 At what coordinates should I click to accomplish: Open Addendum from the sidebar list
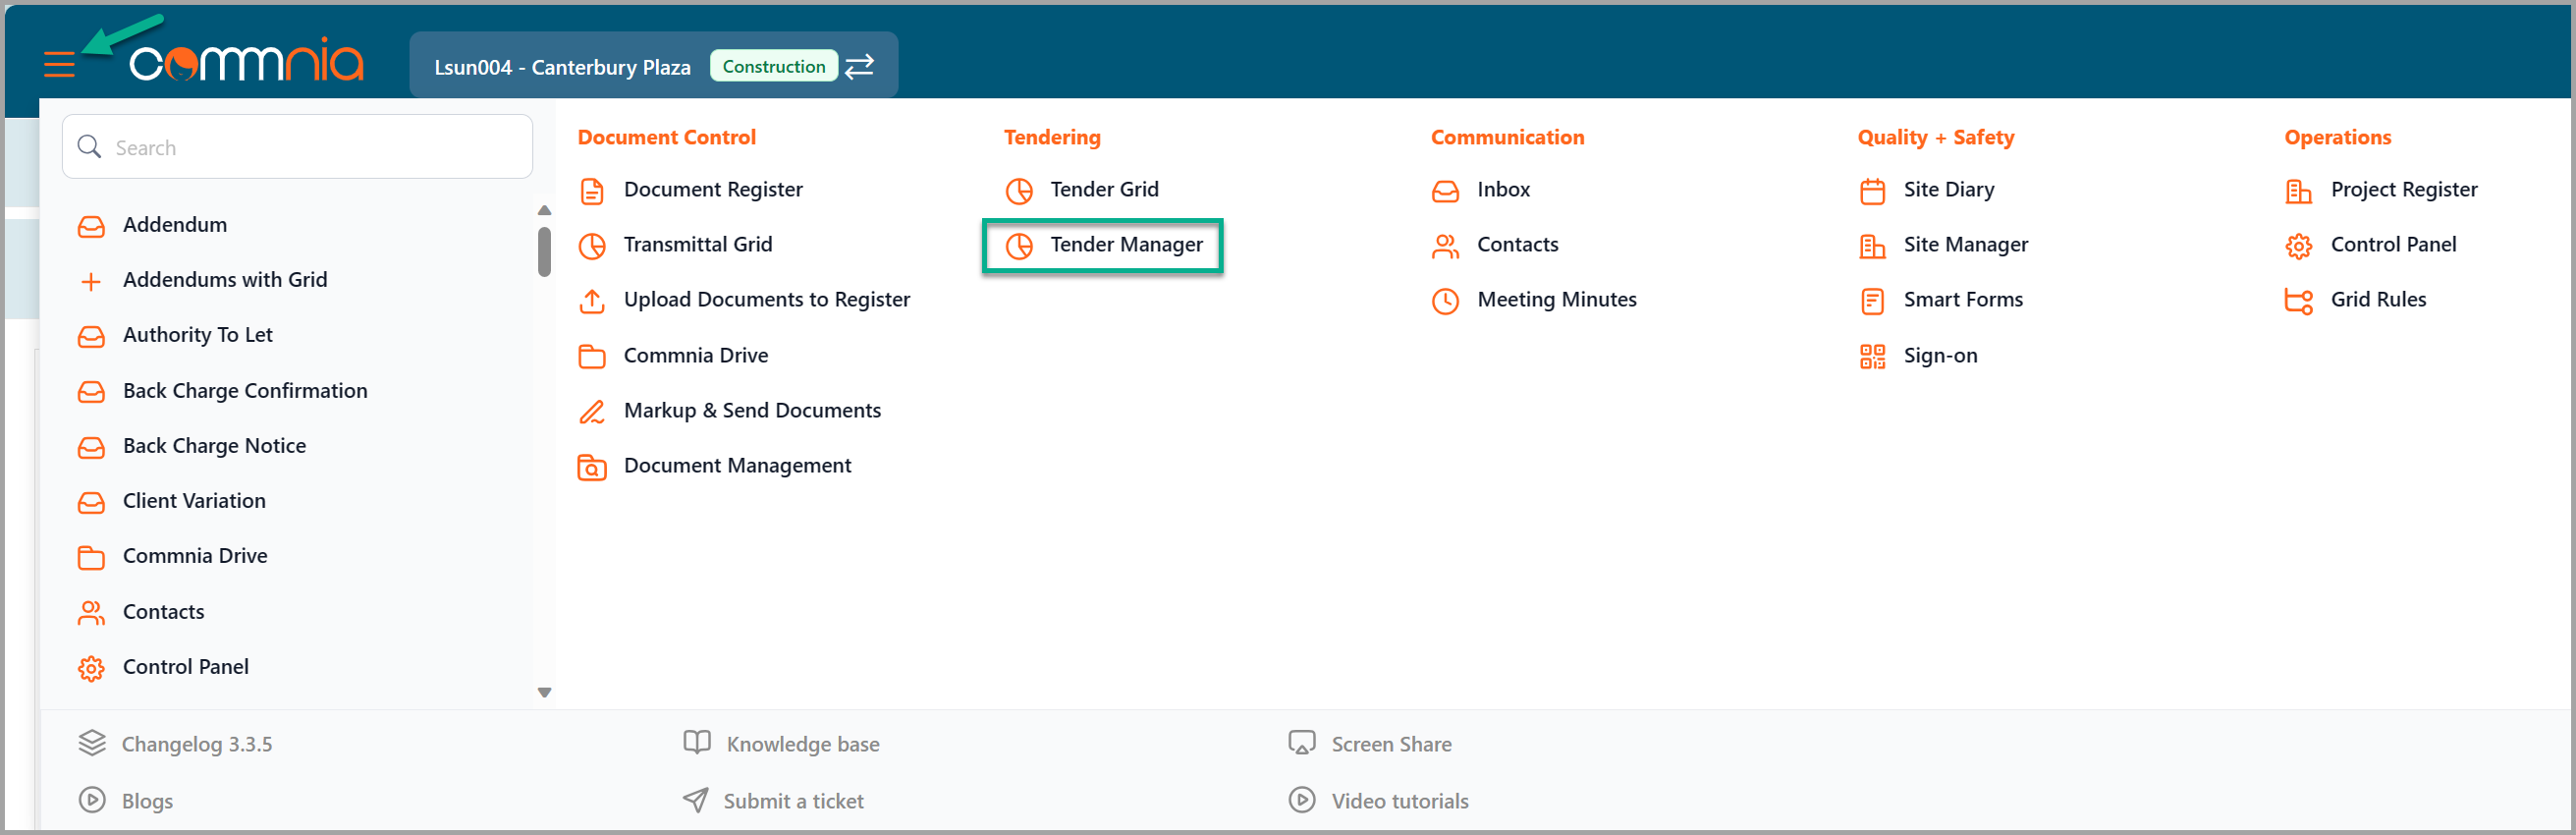point(174,225)
